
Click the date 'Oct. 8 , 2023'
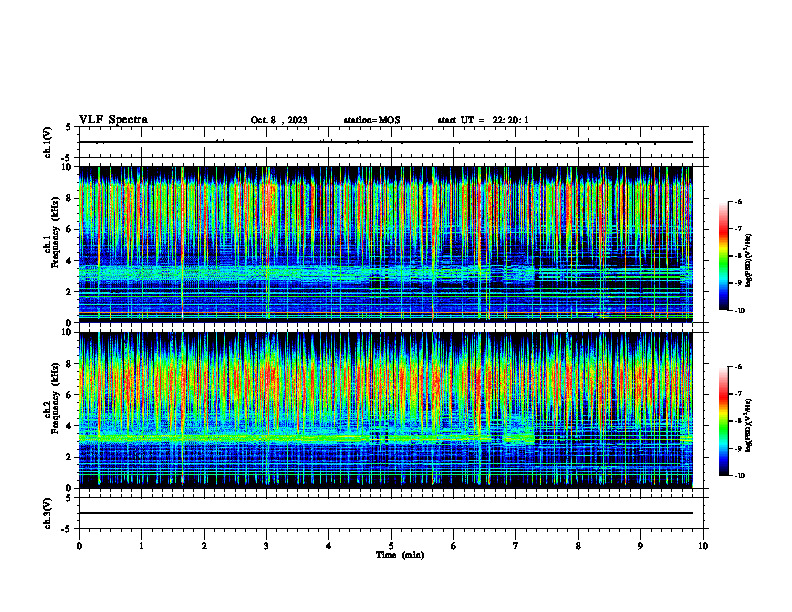(279, 120)
